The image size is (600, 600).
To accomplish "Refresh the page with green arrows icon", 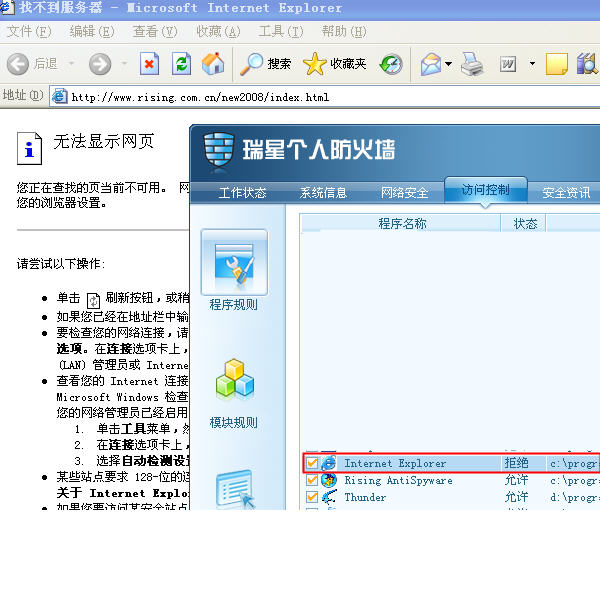I will (x=181, y=64).
